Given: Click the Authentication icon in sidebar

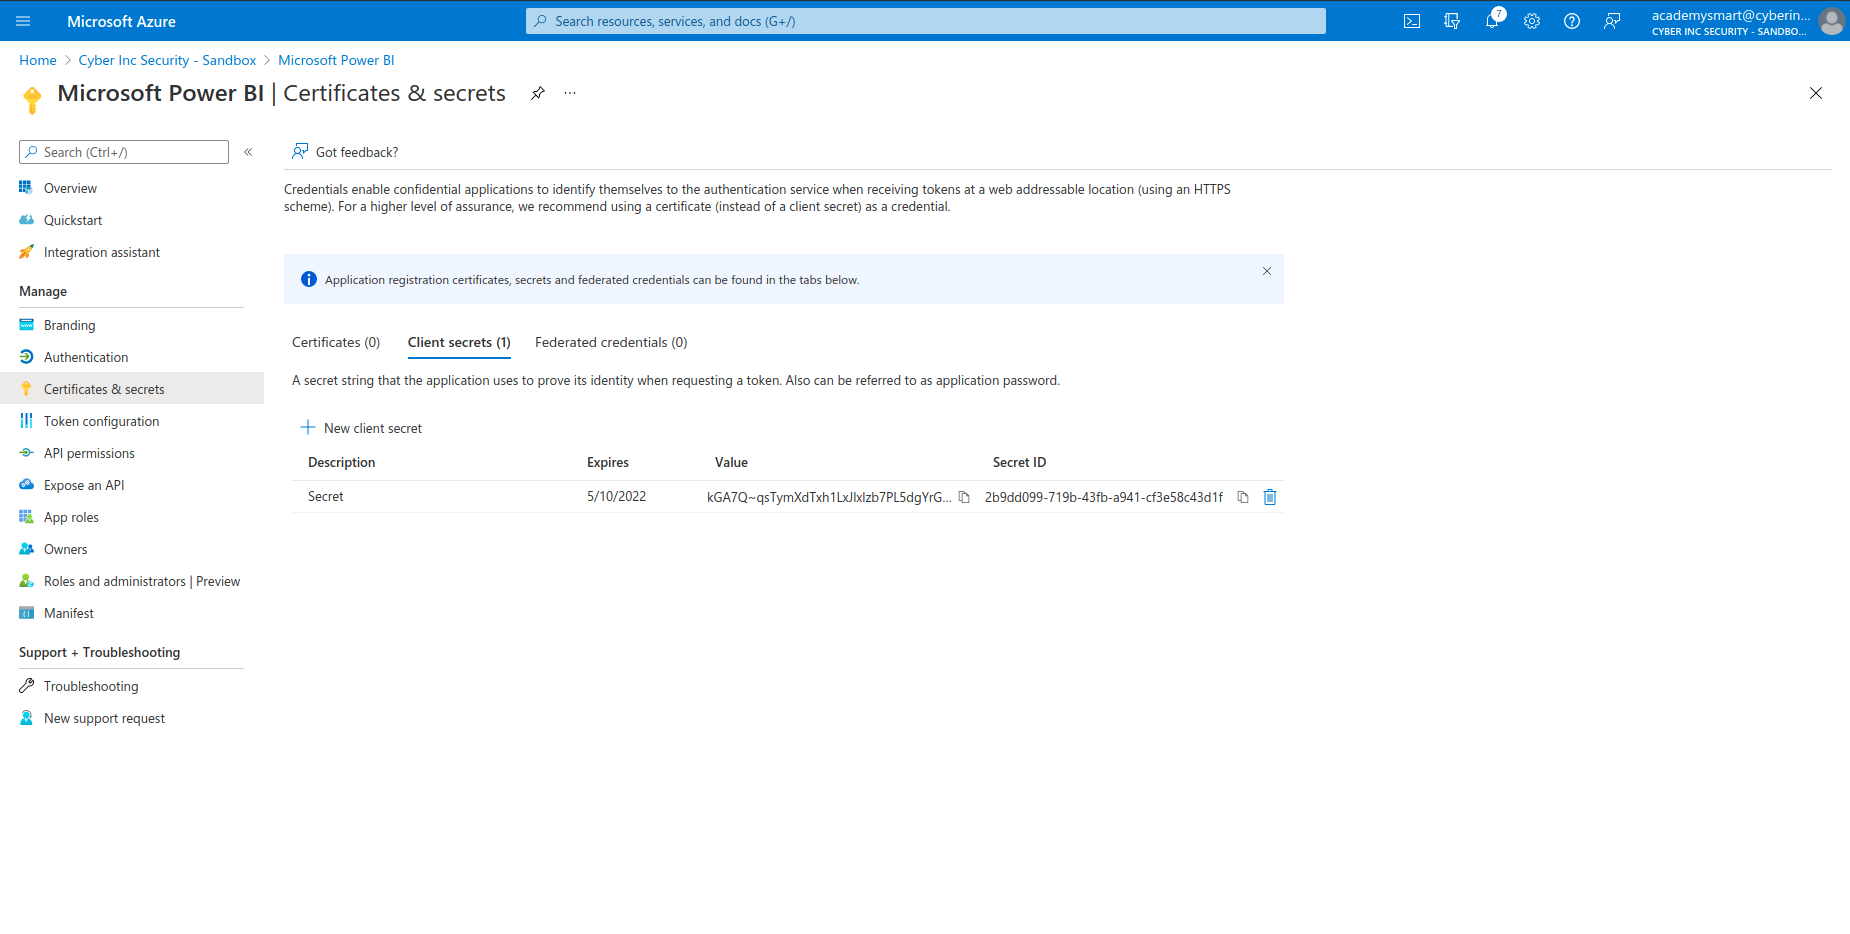Looking at the screenshot, I should coord(26,357).
